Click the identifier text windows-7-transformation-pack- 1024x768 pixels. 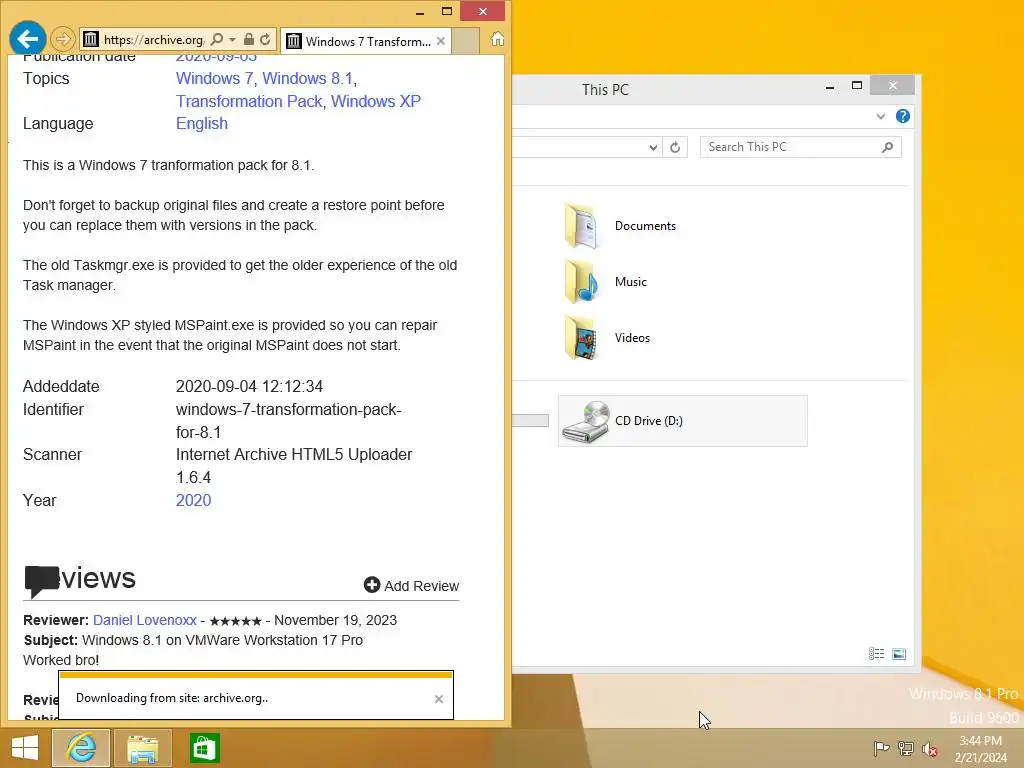pyautogui.click(x=289, y=409)
